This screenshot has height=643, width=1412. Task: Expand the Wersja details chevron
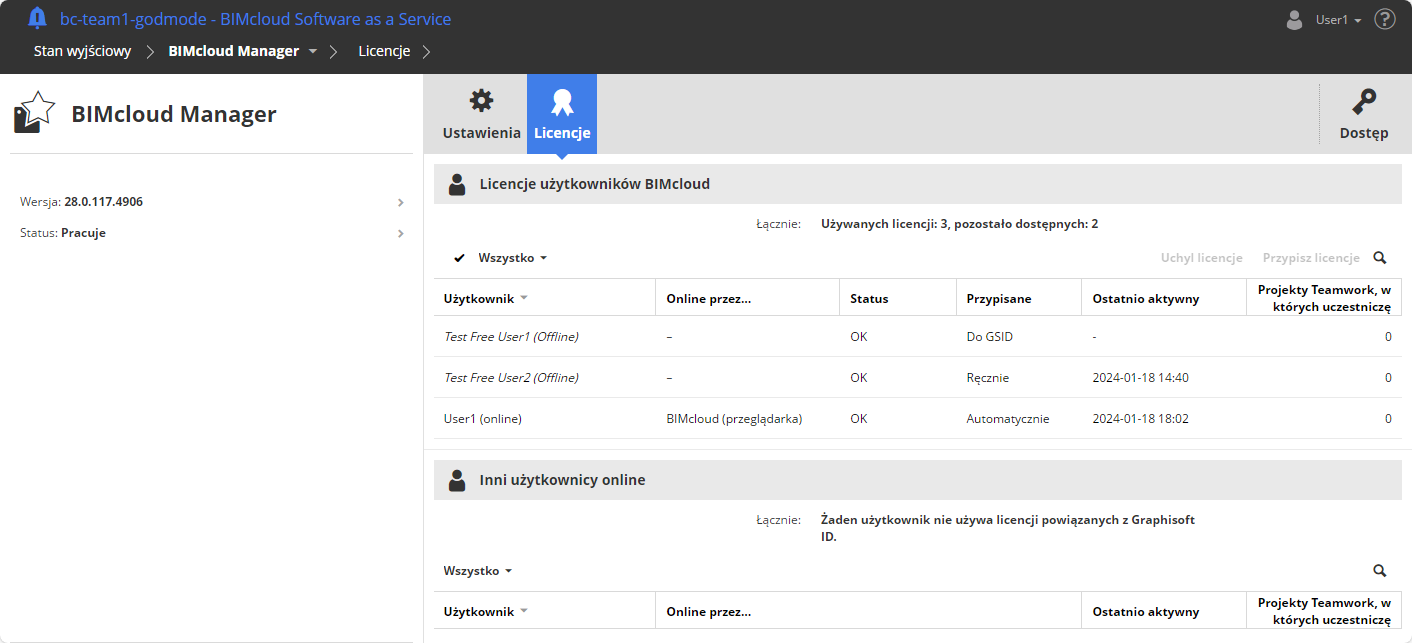401,202
